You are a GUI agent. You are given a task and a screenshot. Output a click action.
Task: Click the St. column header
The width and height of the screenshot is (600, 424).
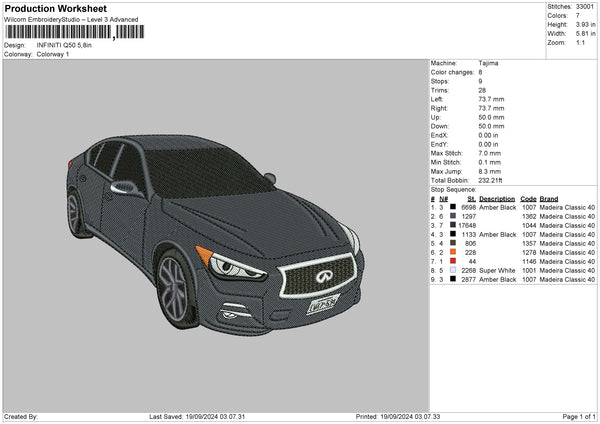click(470, 198)
